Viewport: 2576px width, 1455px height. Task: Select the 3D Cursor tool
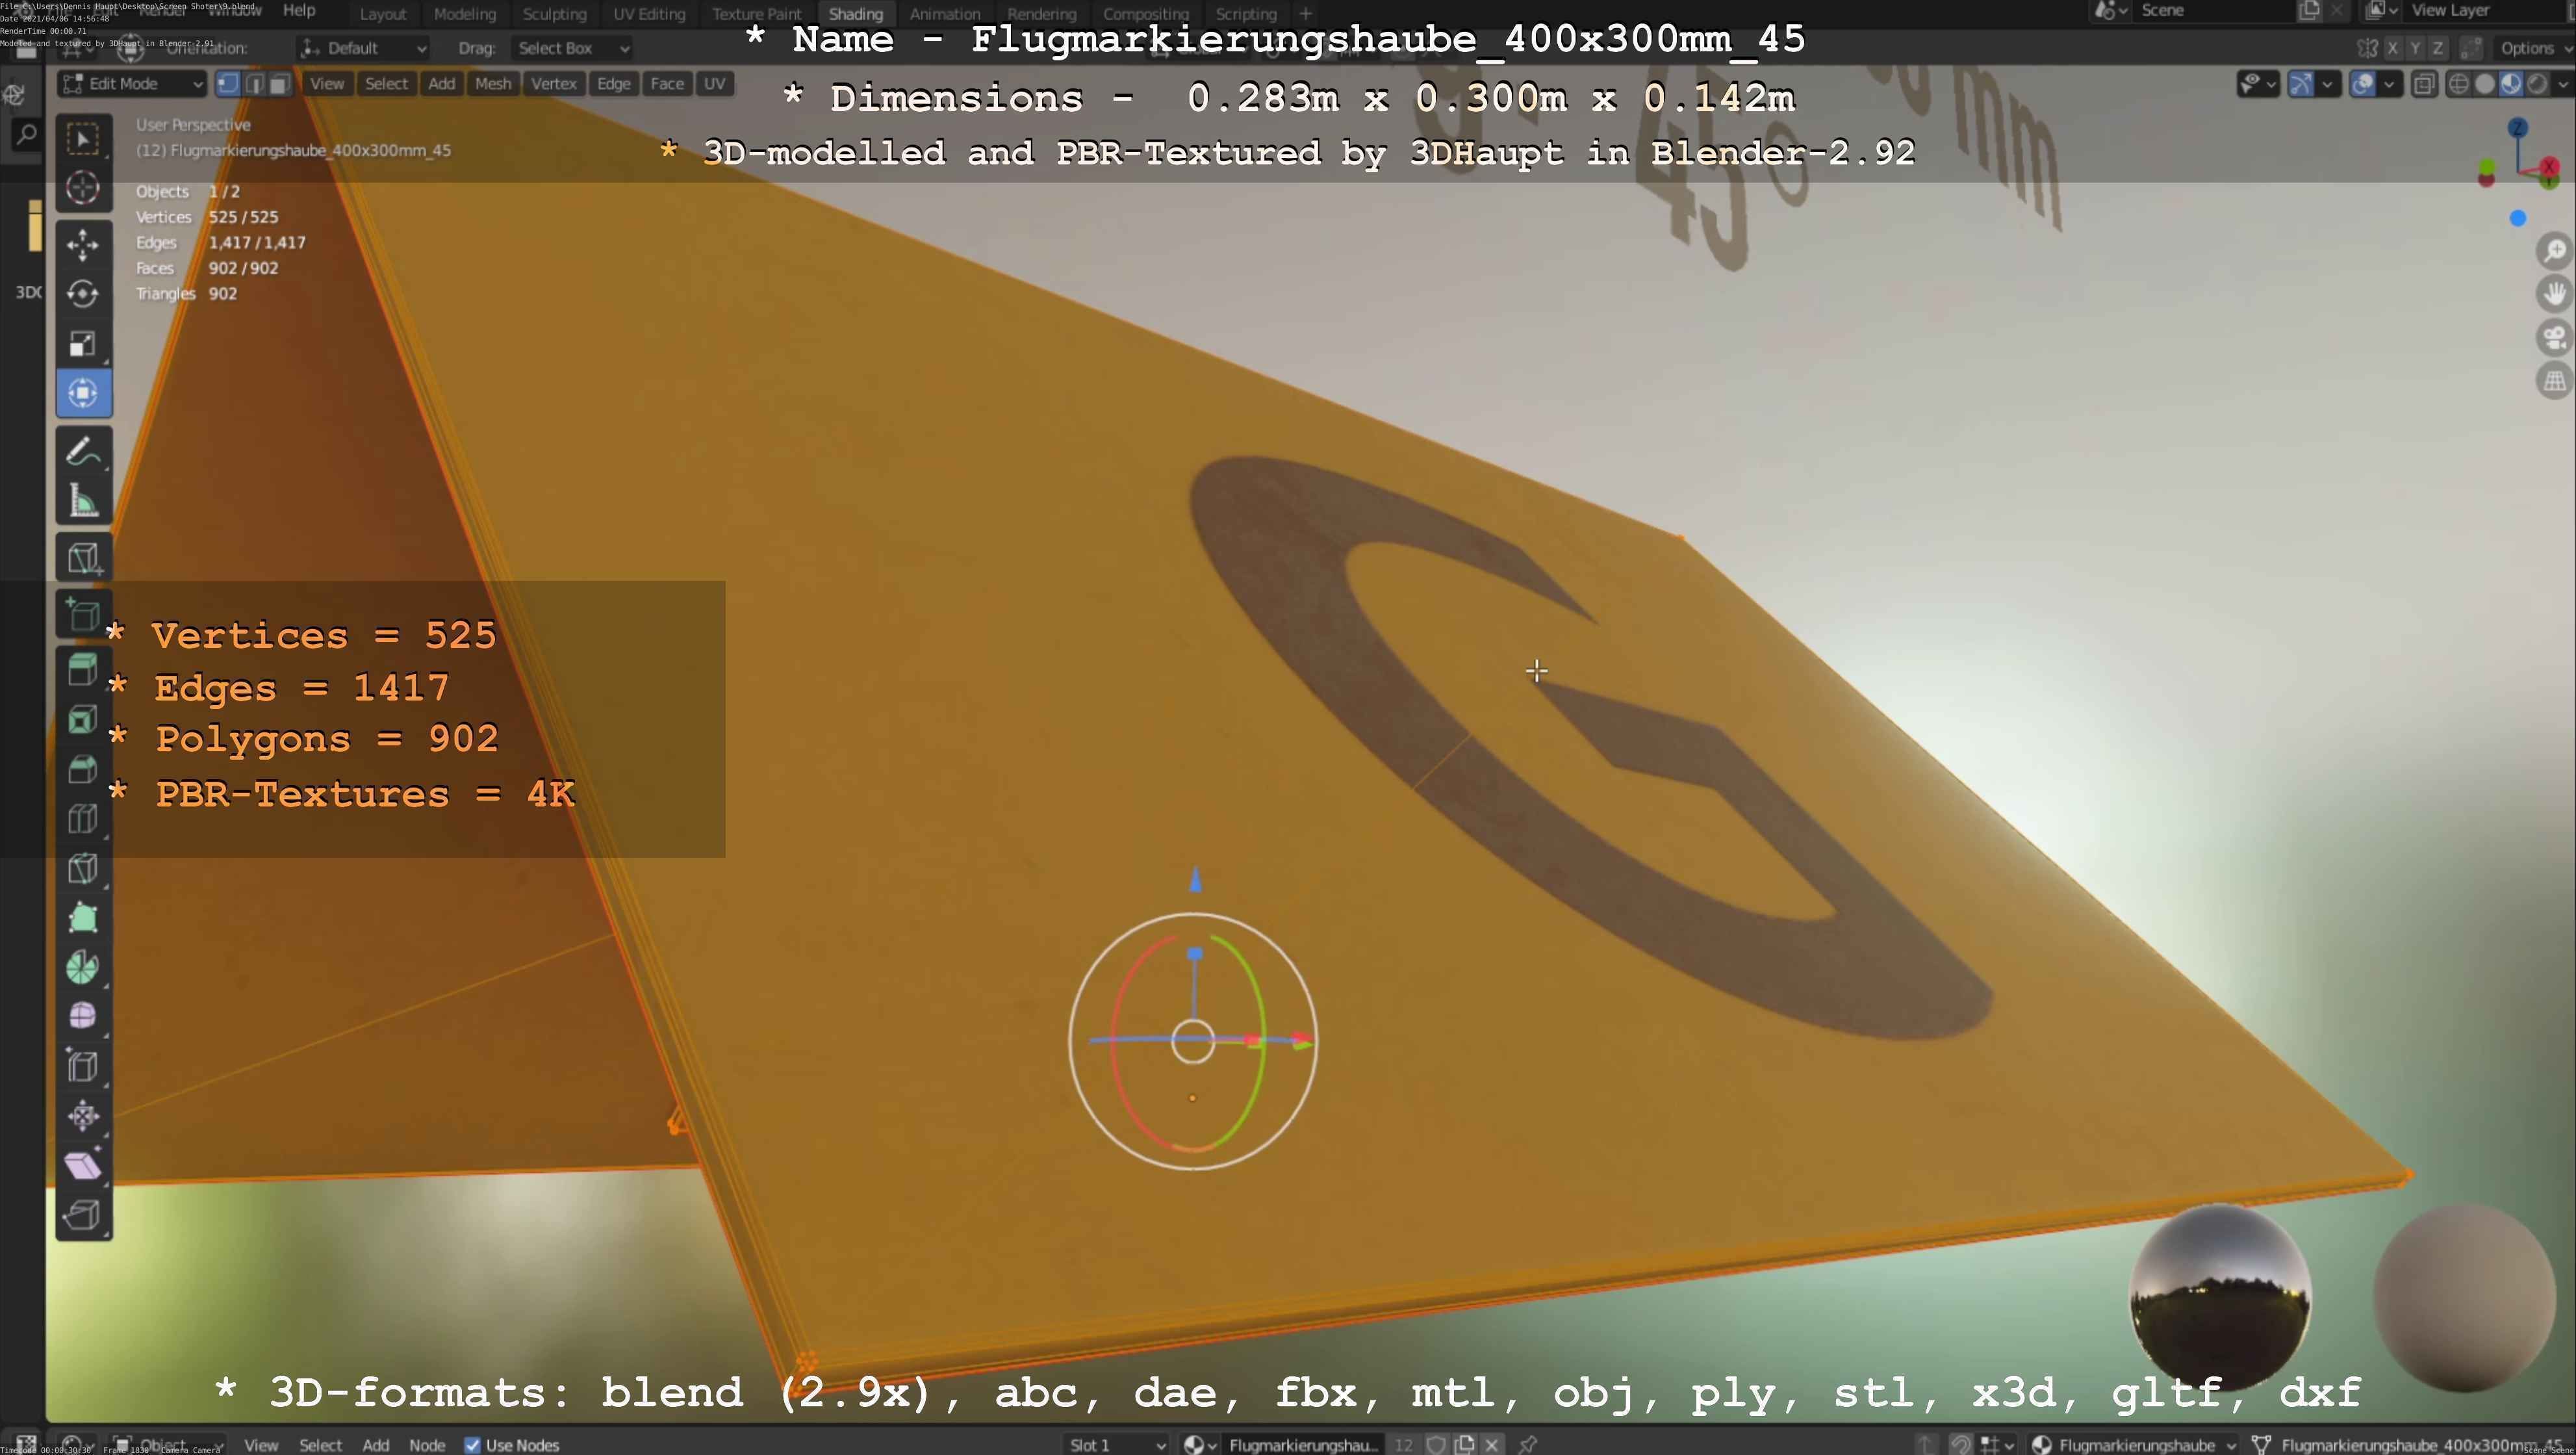83,188
